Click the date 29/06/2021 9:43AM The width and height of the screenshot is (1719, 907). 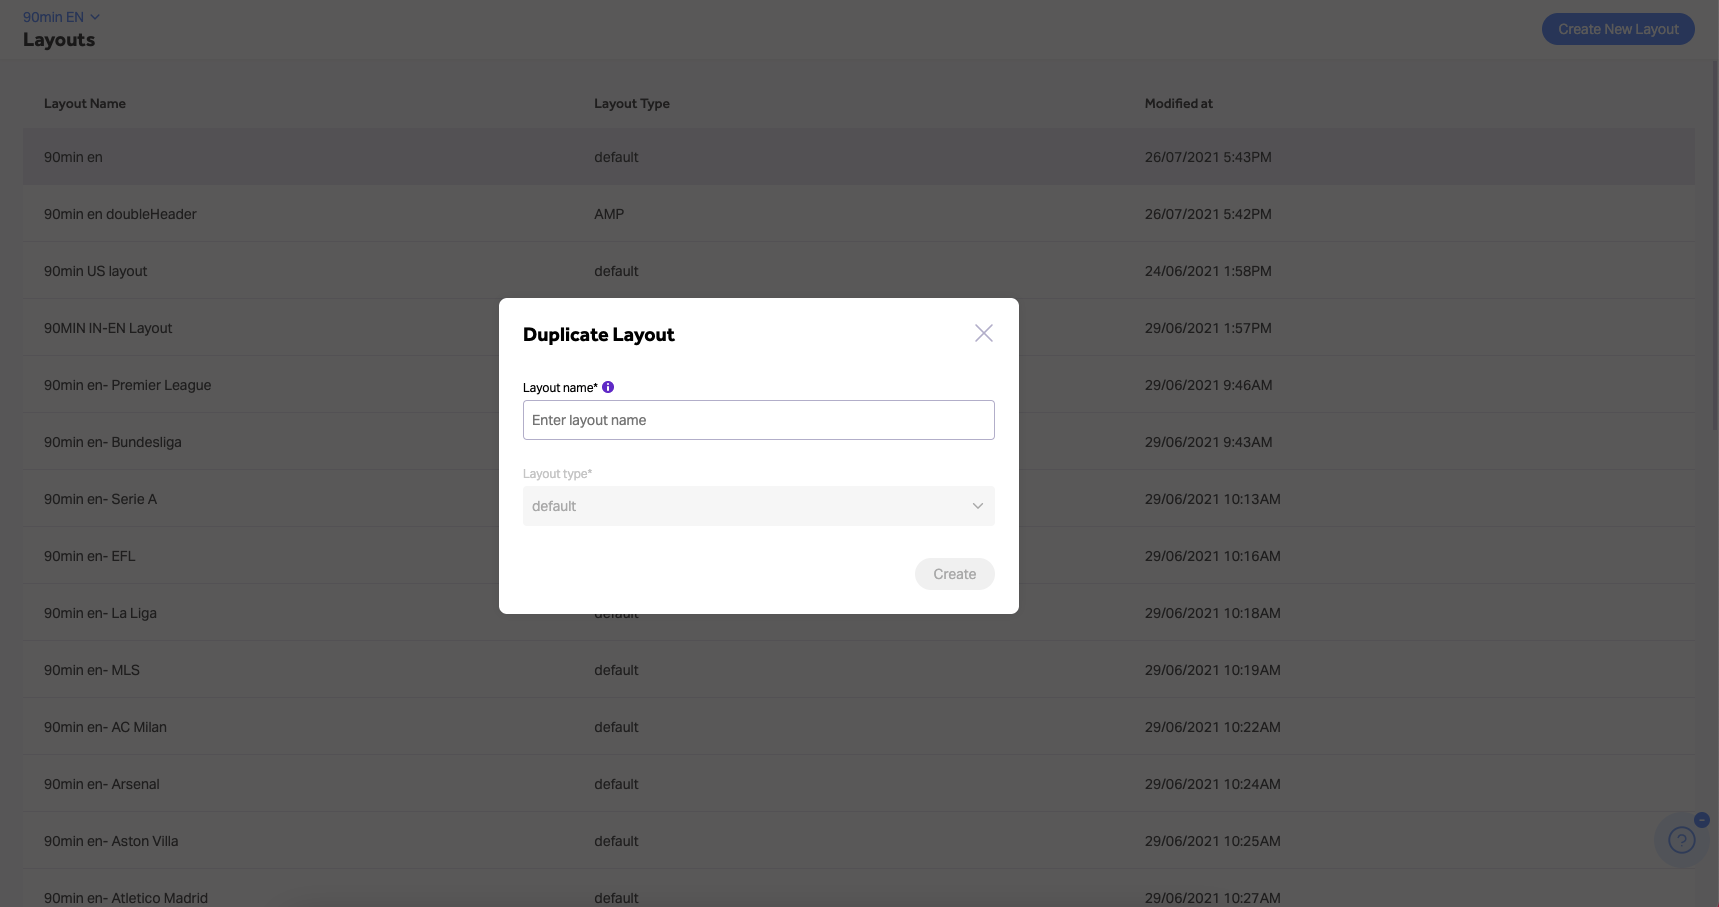(x=1209, y=442)
